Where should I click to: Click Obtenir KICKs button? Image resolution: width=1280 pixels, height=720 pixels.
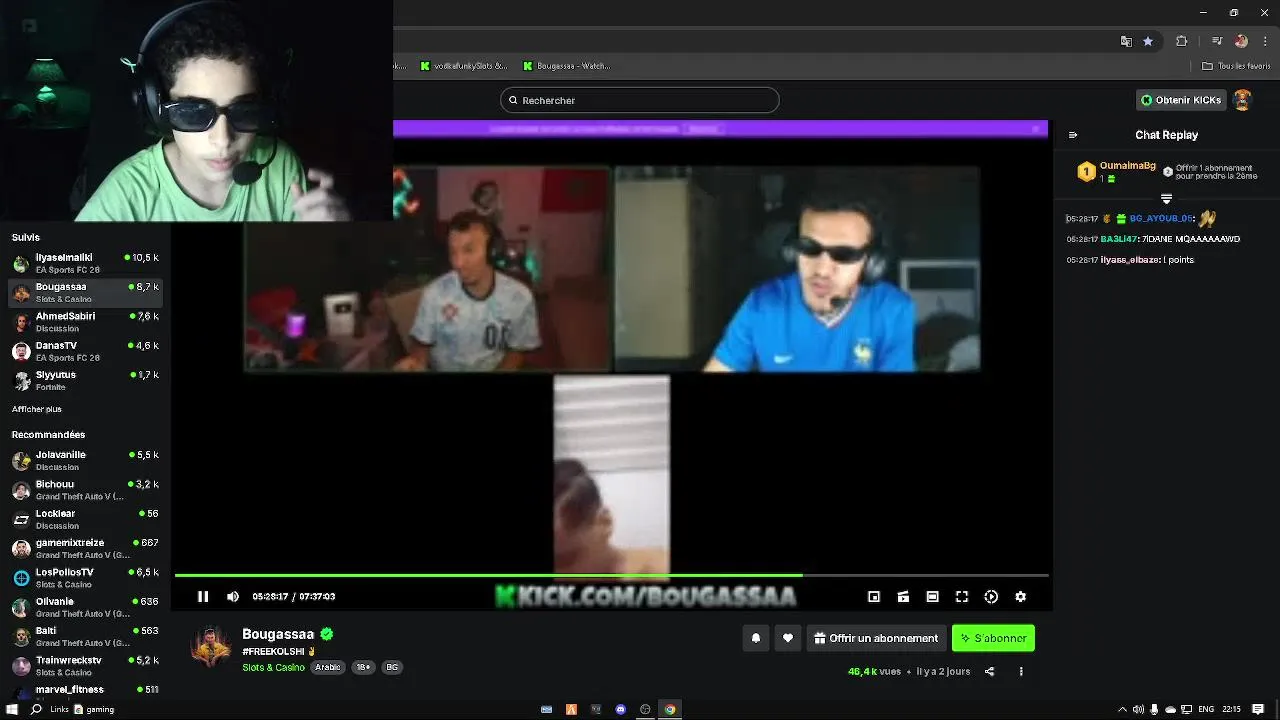(x=1181, y=100)
